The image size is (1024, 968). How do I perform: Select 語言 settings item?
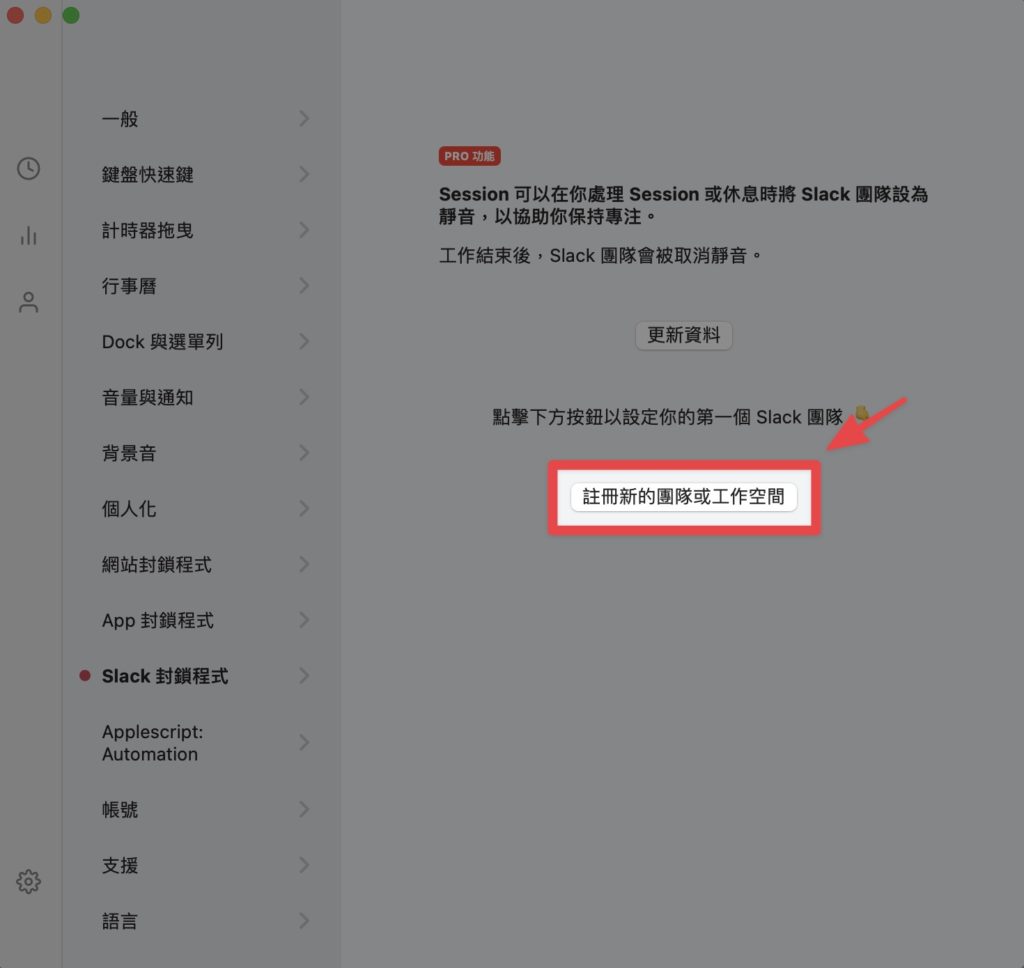click(x=205, y=921)
